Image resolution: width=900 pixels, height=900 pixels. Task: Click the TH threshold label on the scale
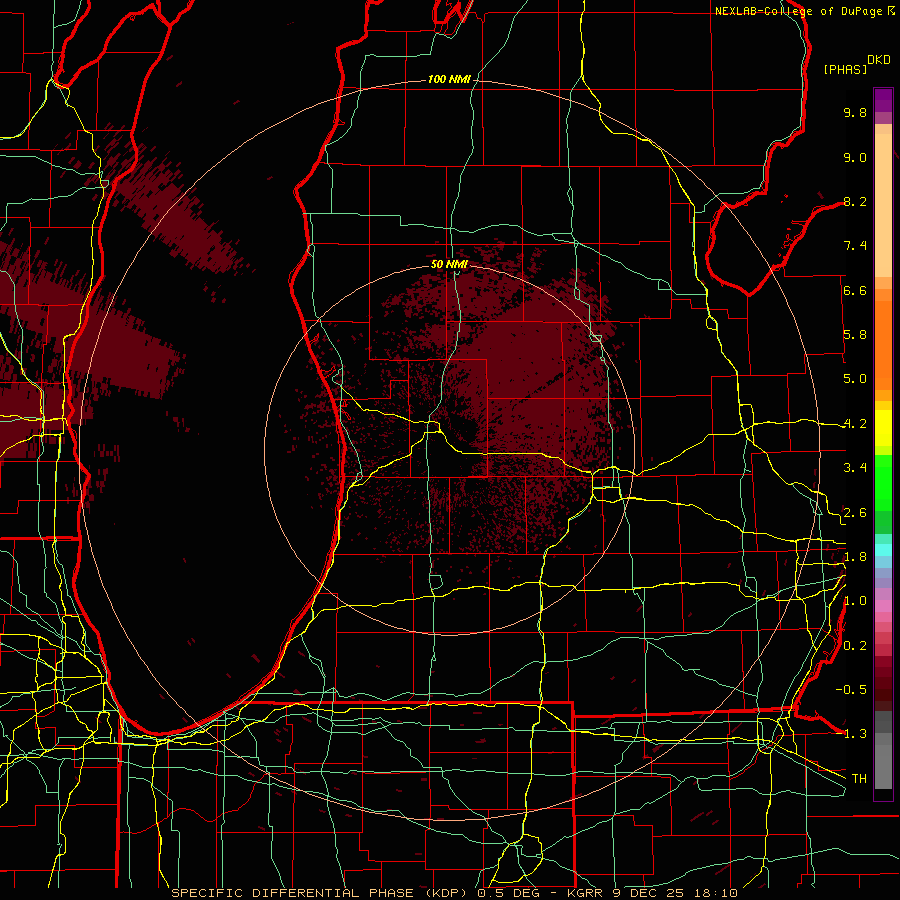[x=859, y=779]
